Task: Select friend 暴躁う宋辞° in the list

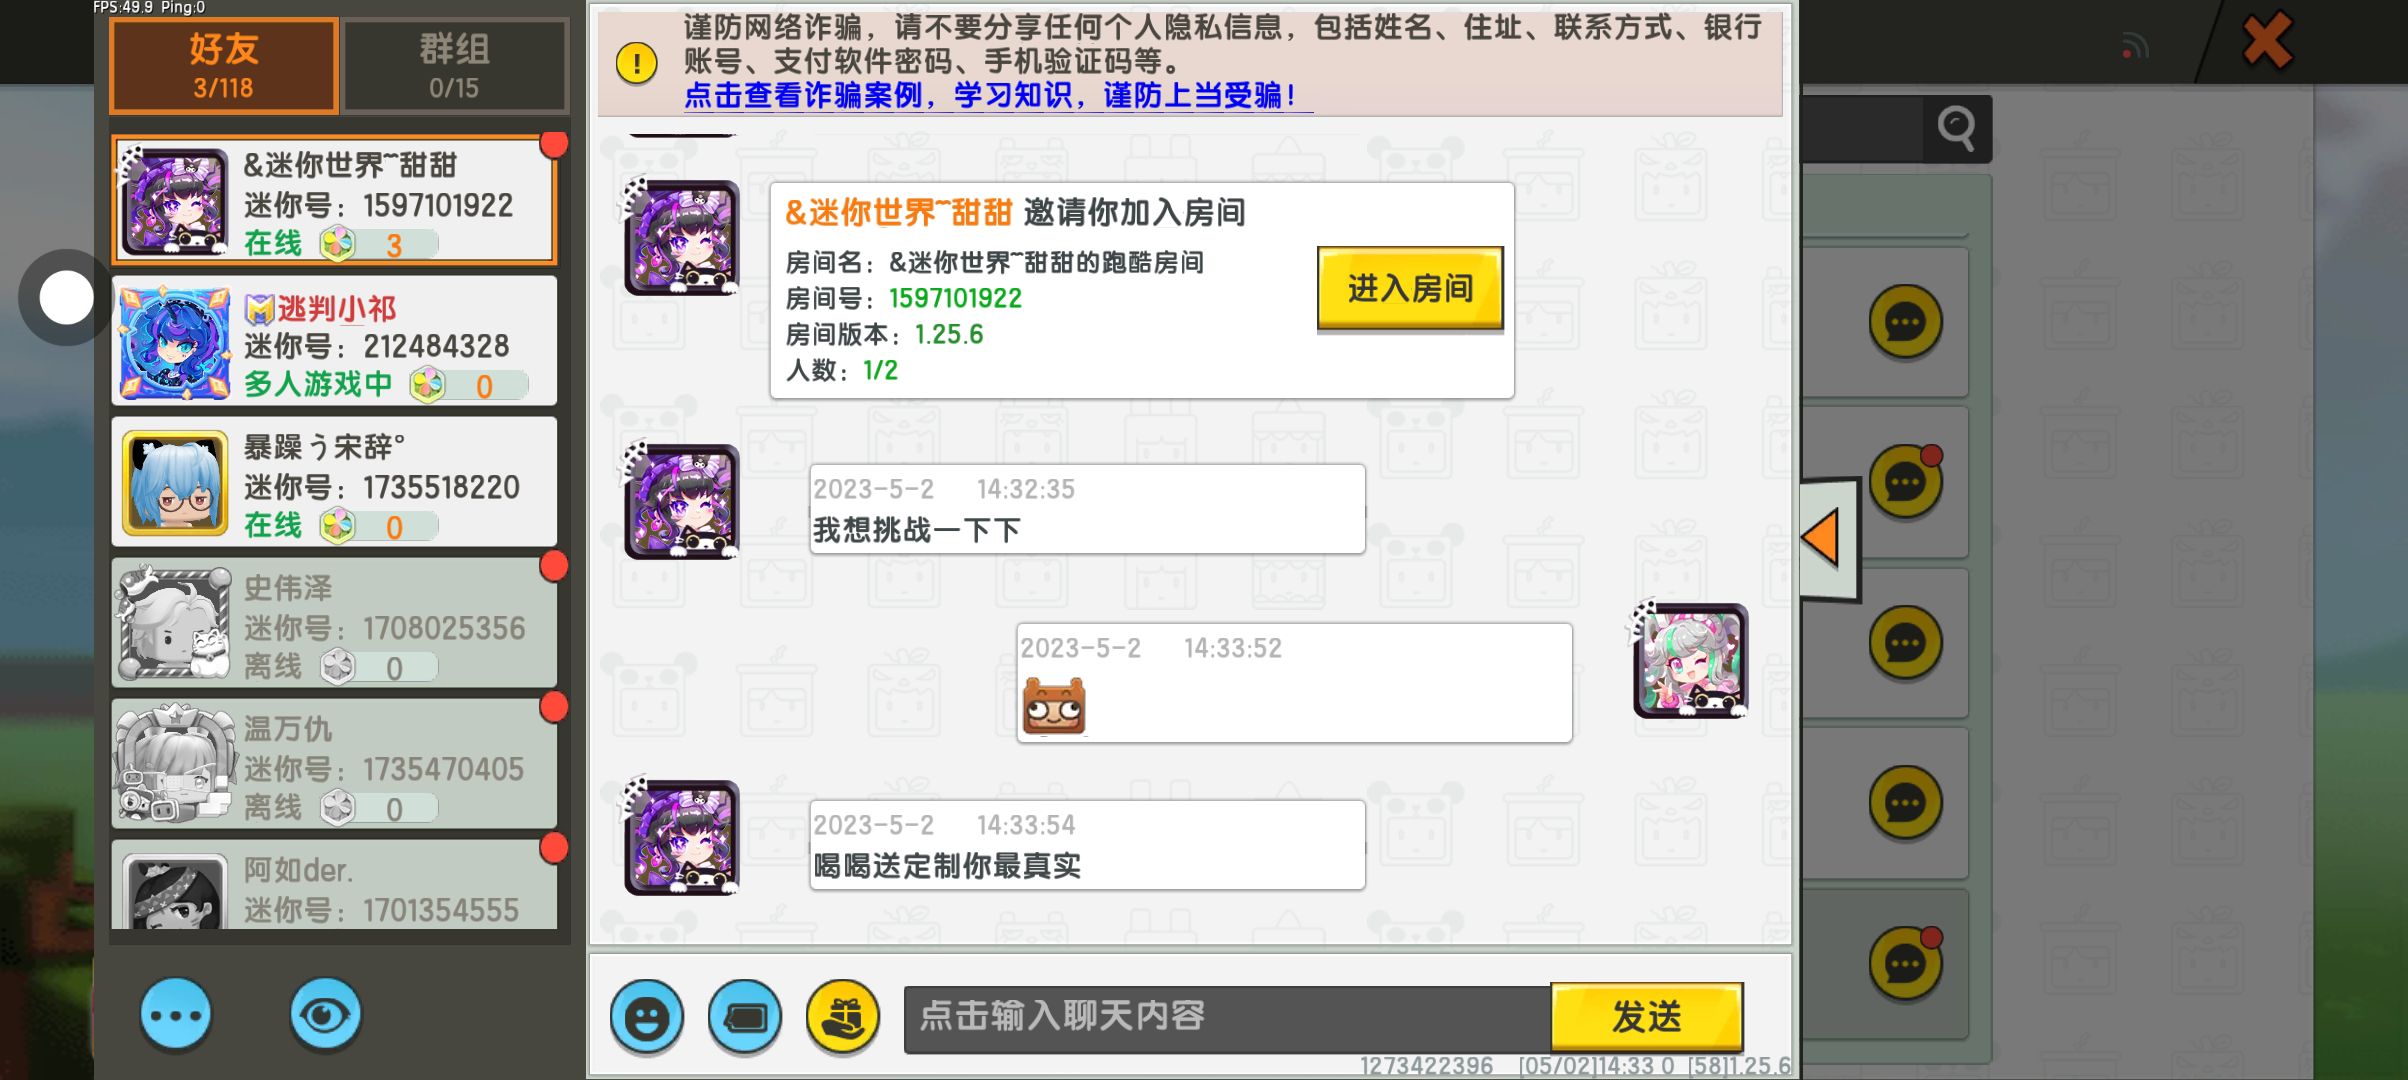Action: pos(335,482)
